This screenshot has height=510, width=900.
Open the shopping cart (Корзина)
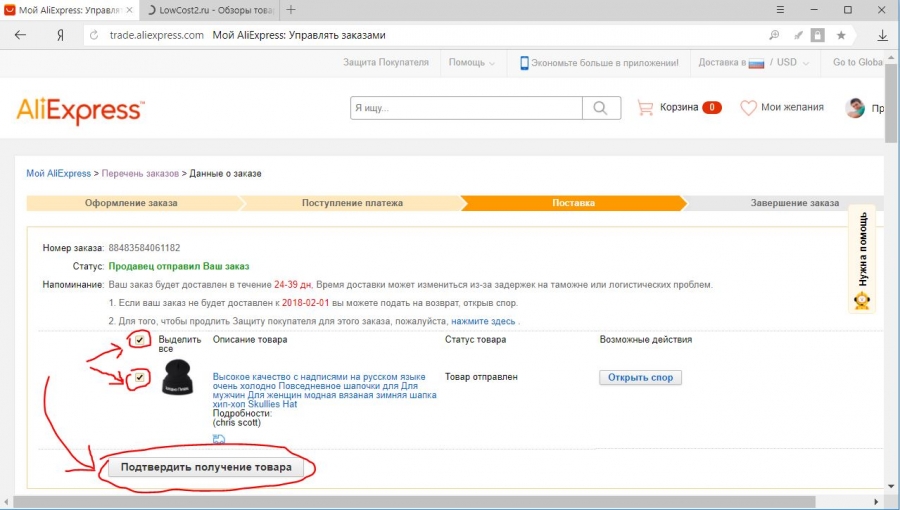pyautogui.click(x=679, y=108)
